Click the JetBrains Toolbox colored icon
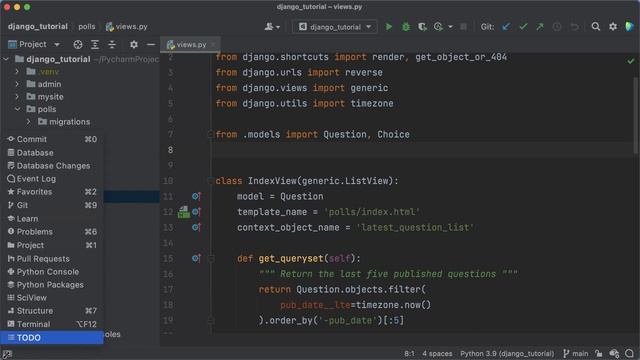Viewport: 640px width, 360px height. click(x=629, y=27)
